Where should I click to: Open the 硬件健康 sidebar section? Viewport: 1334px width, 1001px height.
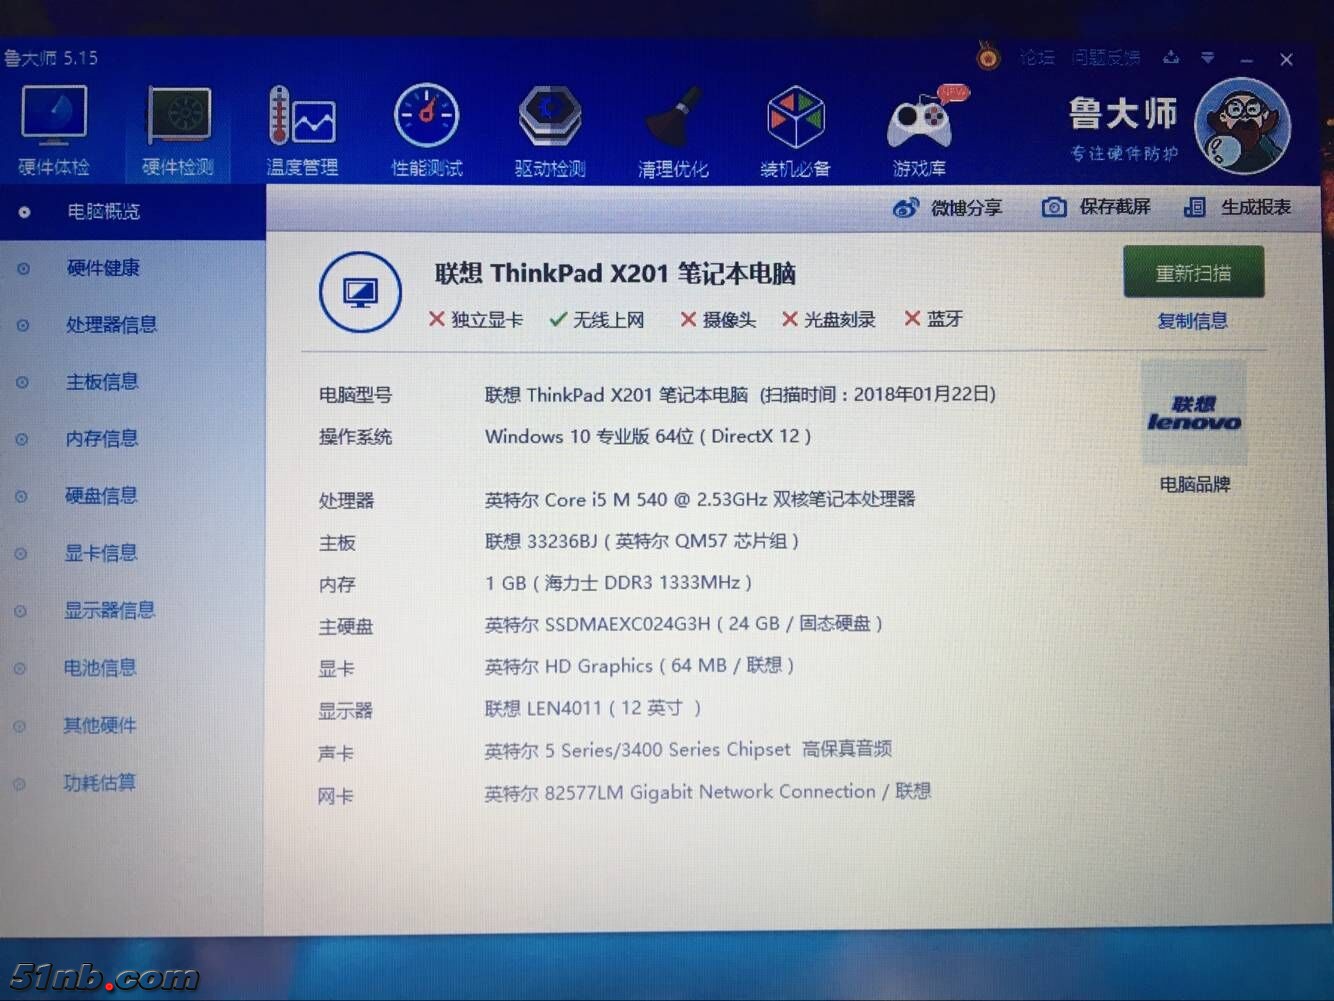103,268
